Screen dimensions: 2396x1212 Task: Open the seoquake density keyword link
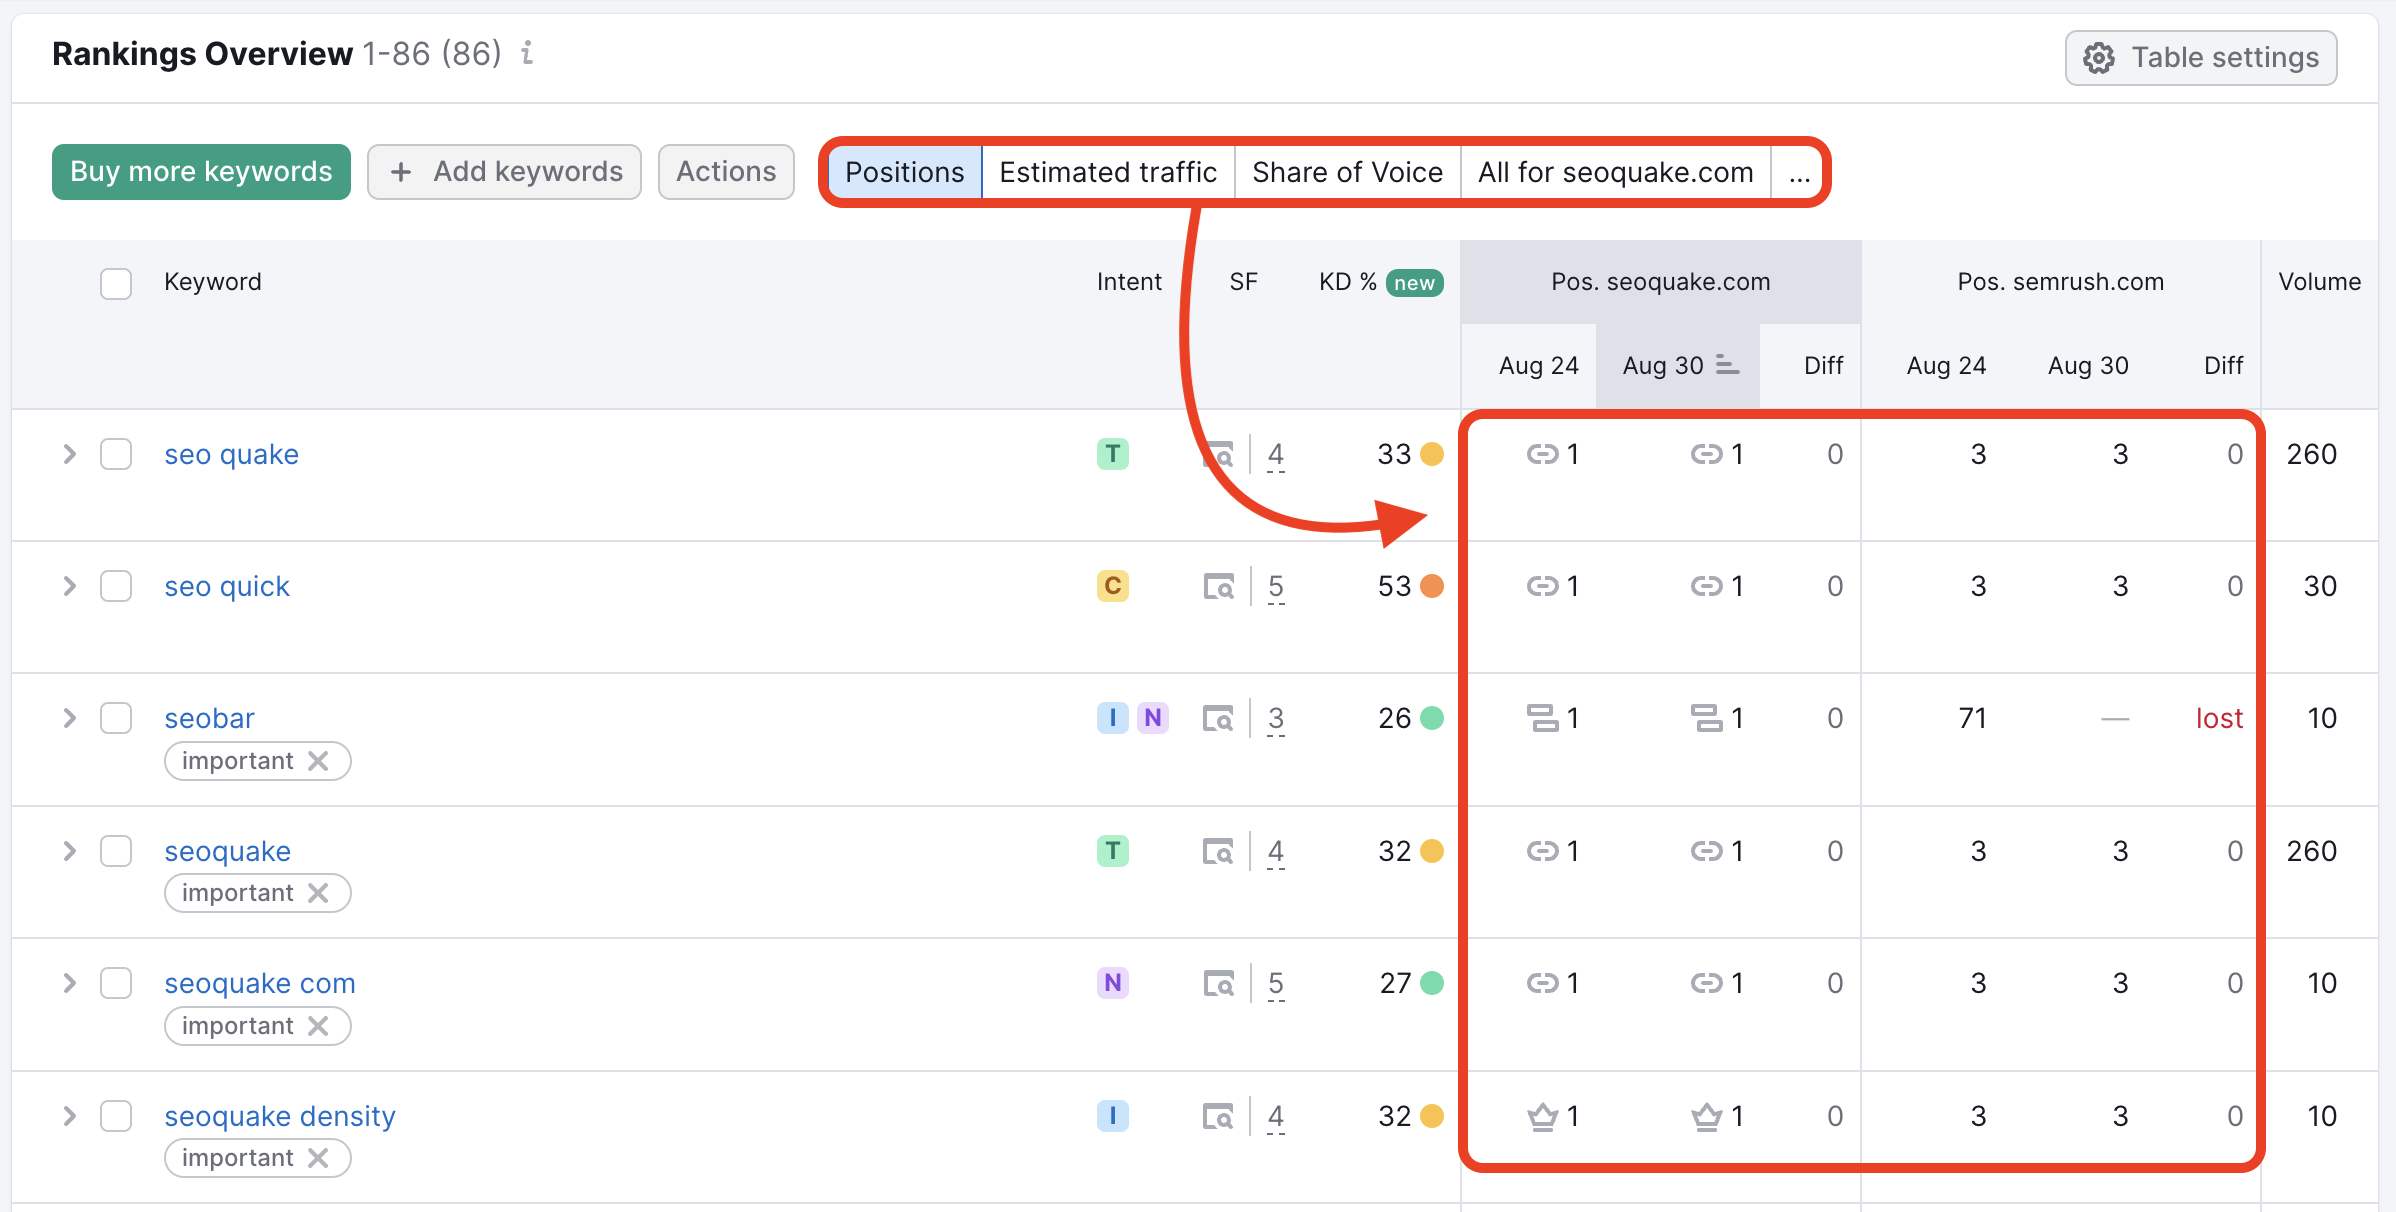(x=280, y=1116)
